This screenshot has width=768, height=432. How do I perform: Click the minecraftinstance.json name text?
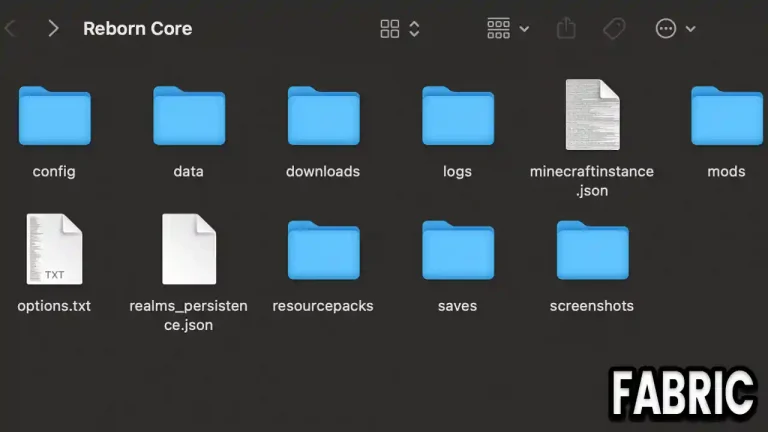[x=592, y=181]
